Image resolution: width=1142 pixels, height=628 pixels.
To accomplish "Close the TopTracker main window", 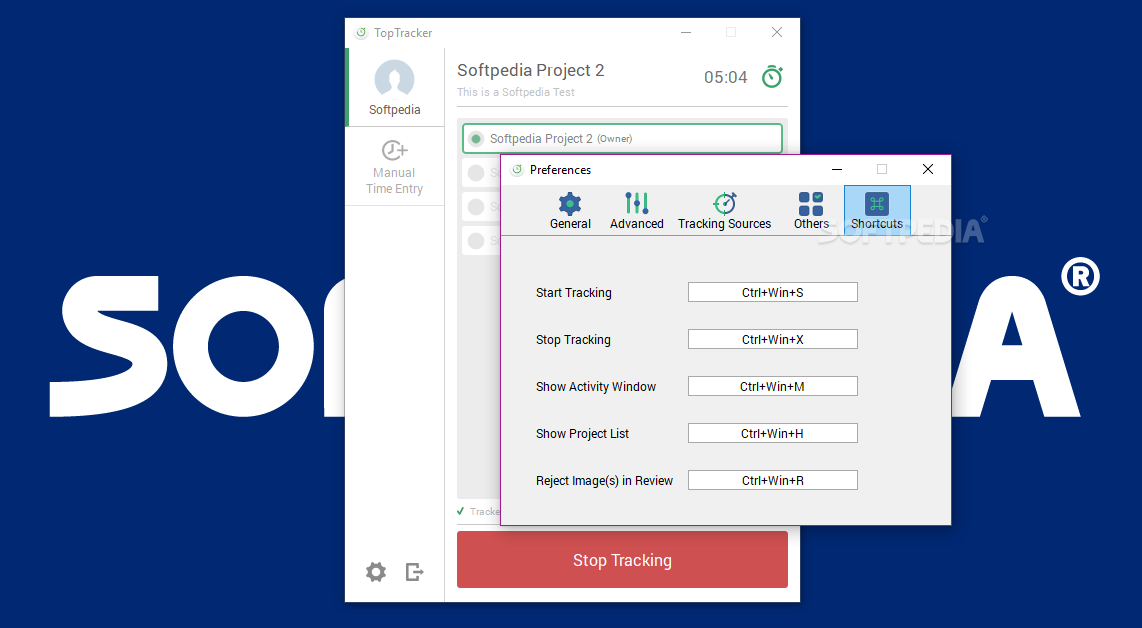I will (777, 32).
